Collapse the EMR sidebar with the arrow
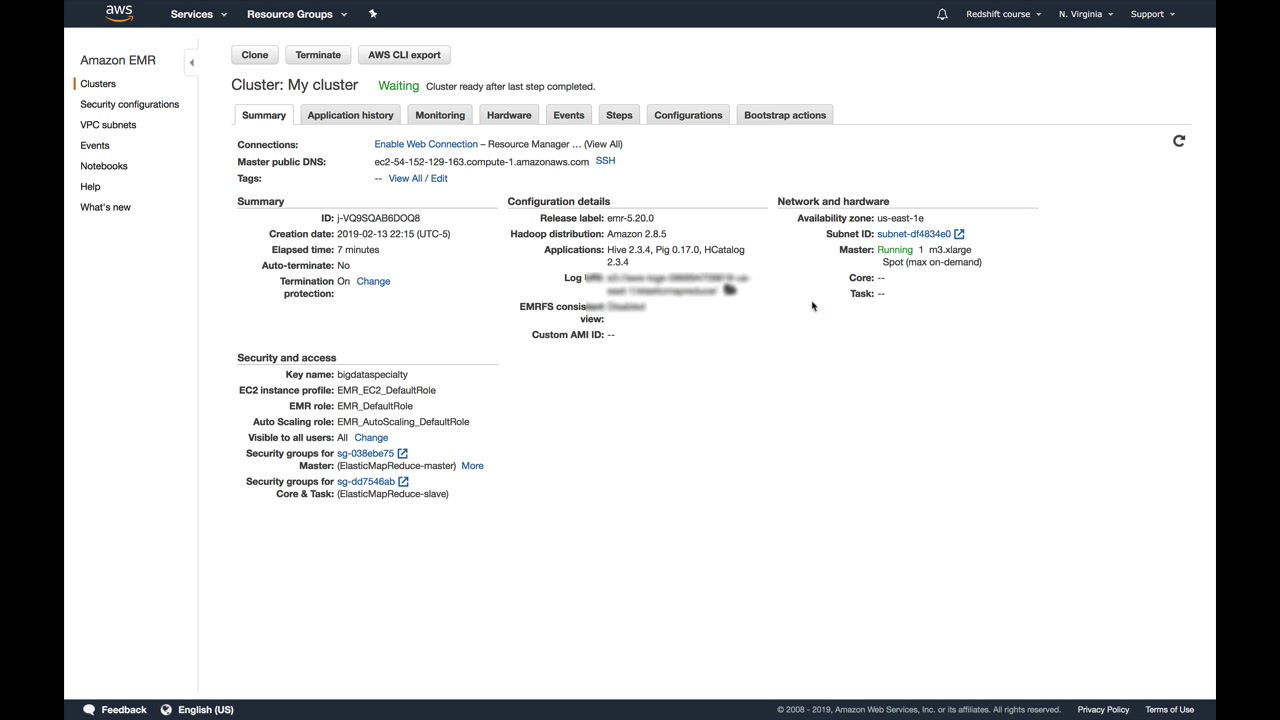This screenshot has width=1280, height=720. point(191,62)
